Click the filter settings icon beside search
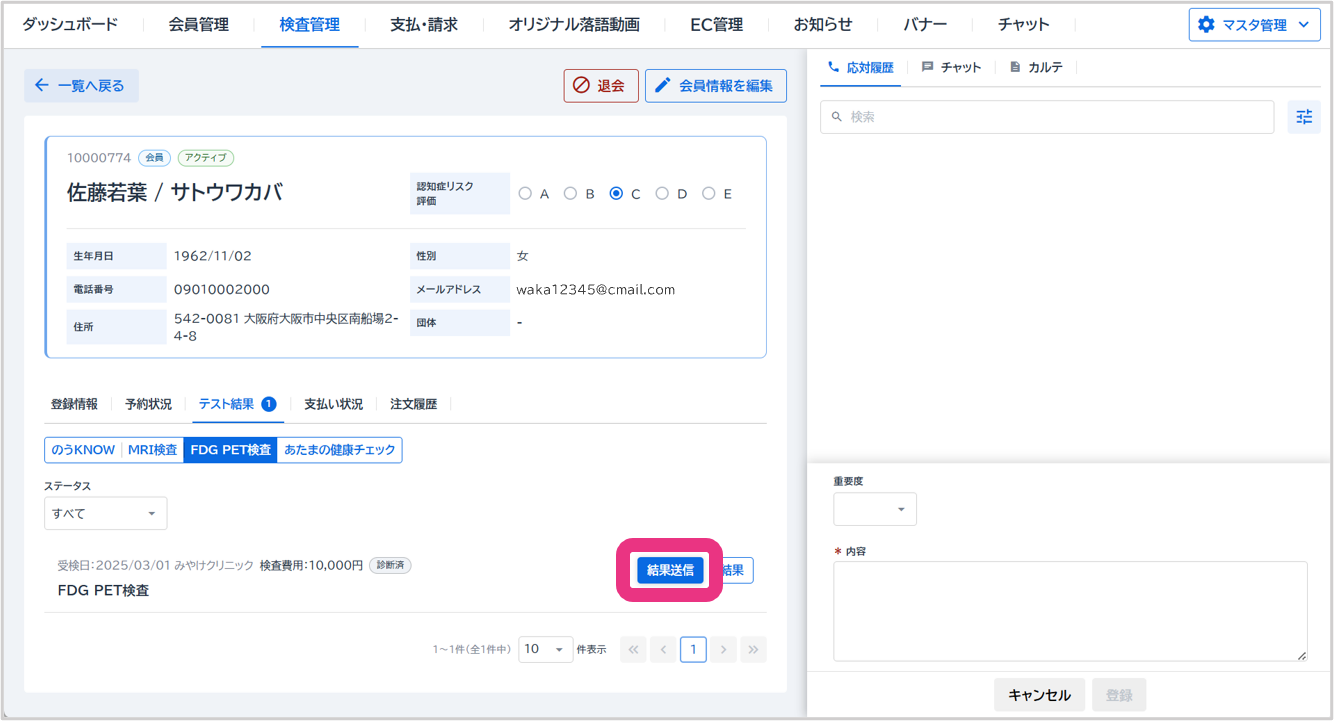This screenshot has width=1334, height=721. [1304, 117]
